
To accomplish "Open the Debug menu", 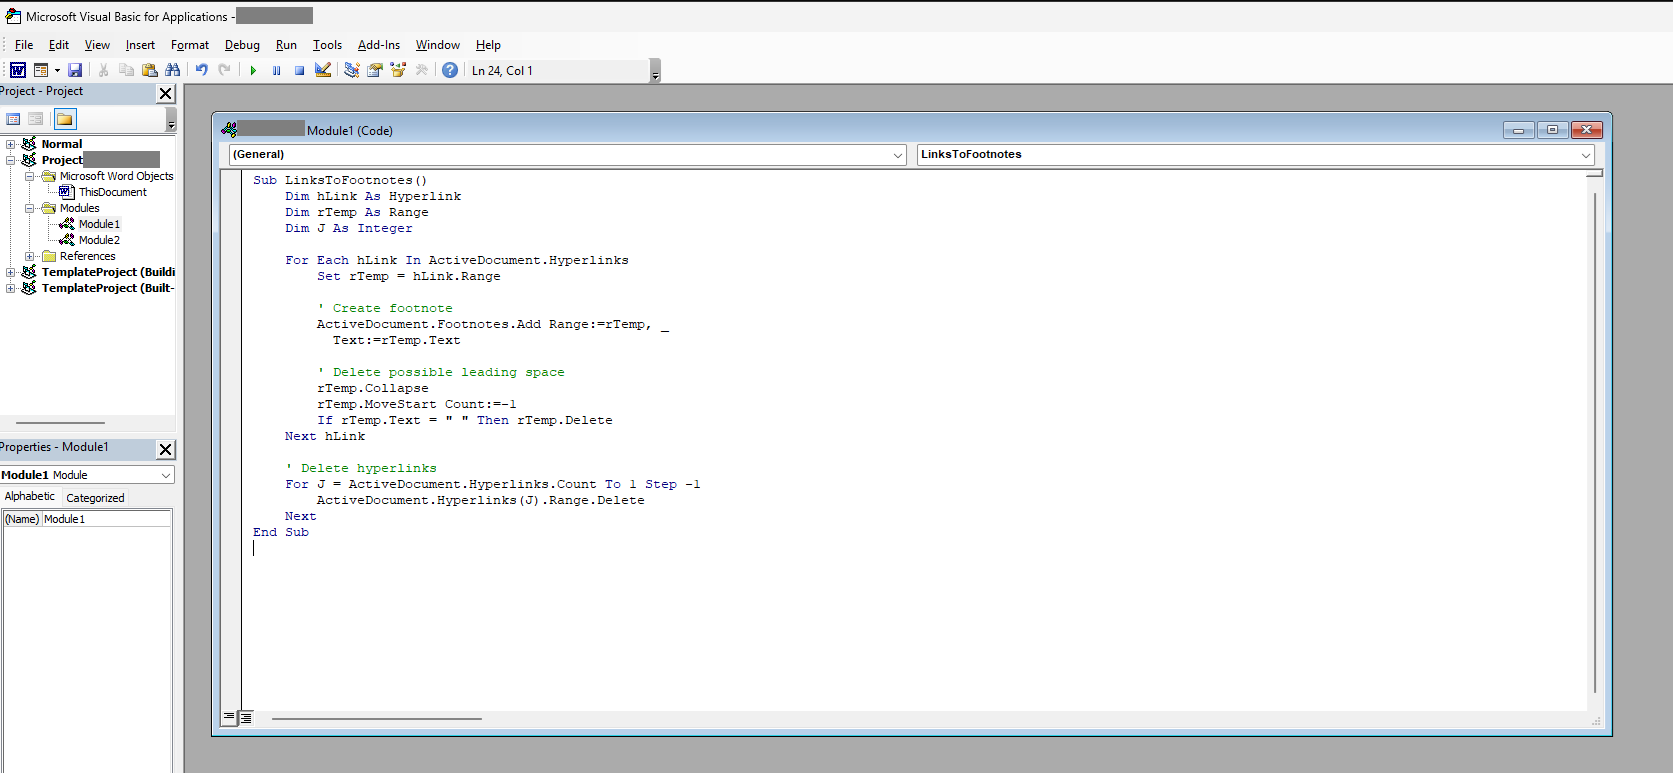I will coord(242,45).
